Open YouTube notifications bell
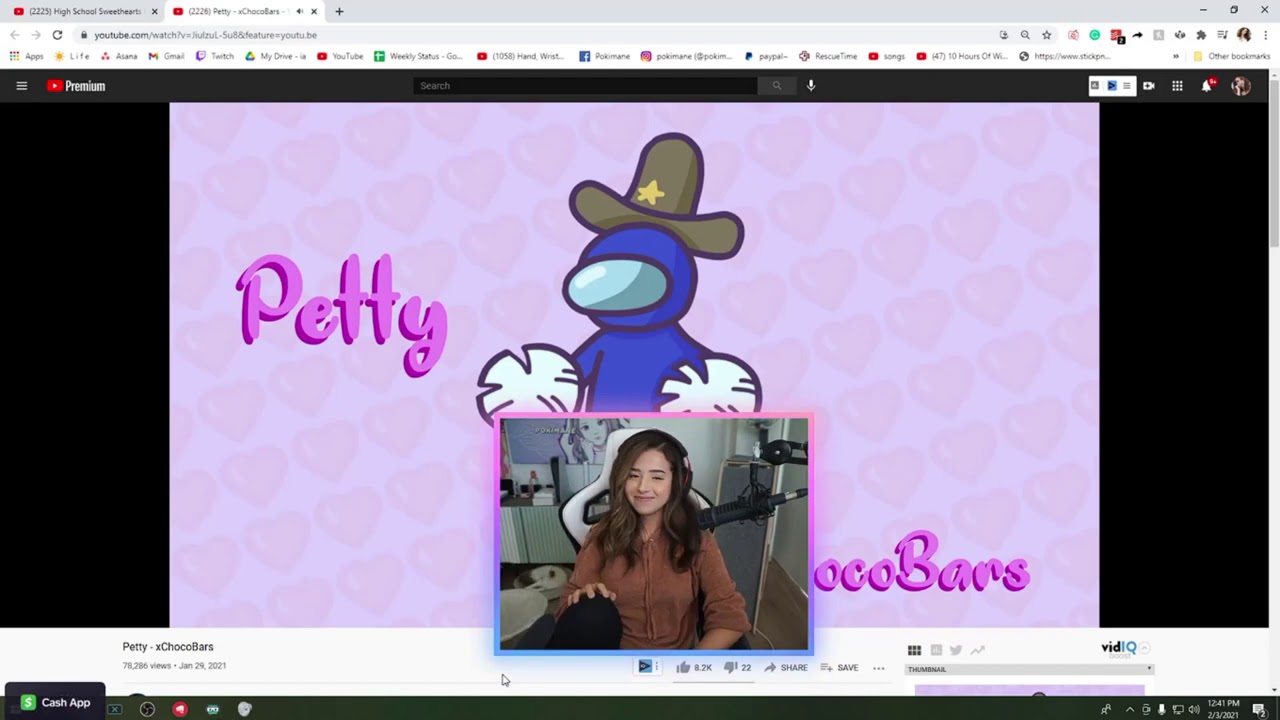The image size is (1280, 720). [1207, 86]
